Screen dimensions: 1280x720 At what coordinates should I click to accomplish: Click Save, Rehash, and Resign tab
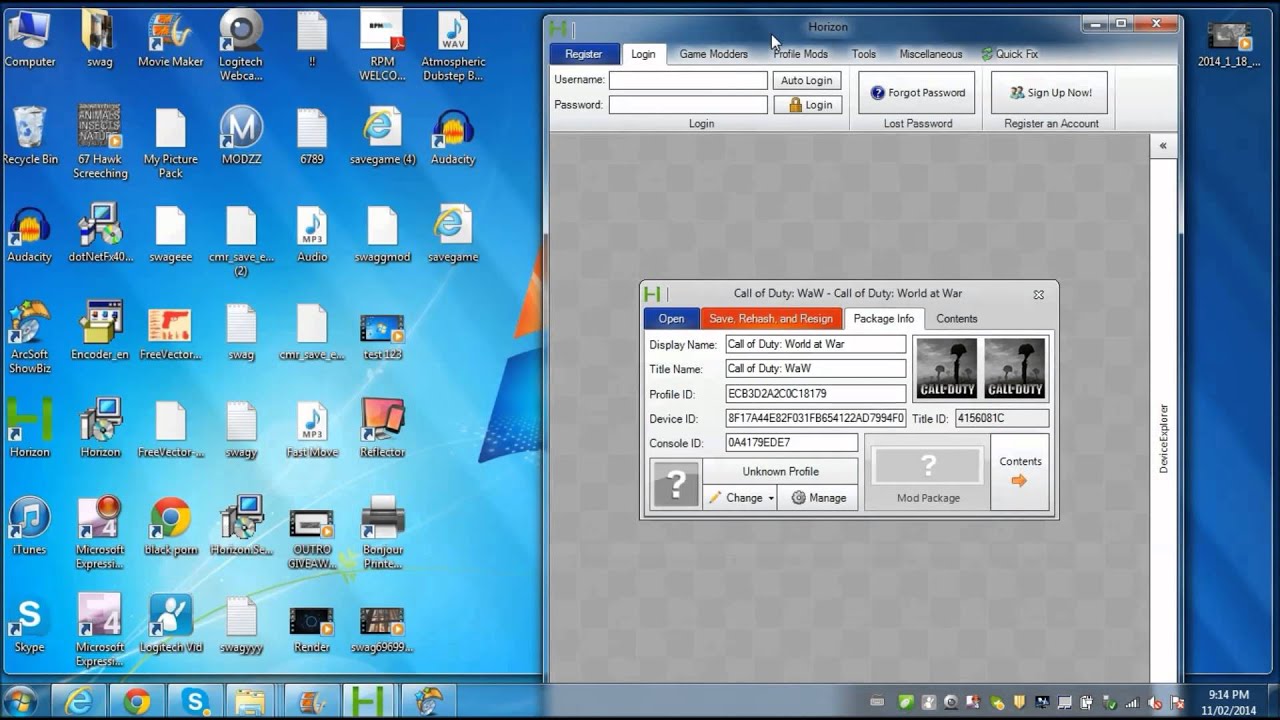pos(771,319)
